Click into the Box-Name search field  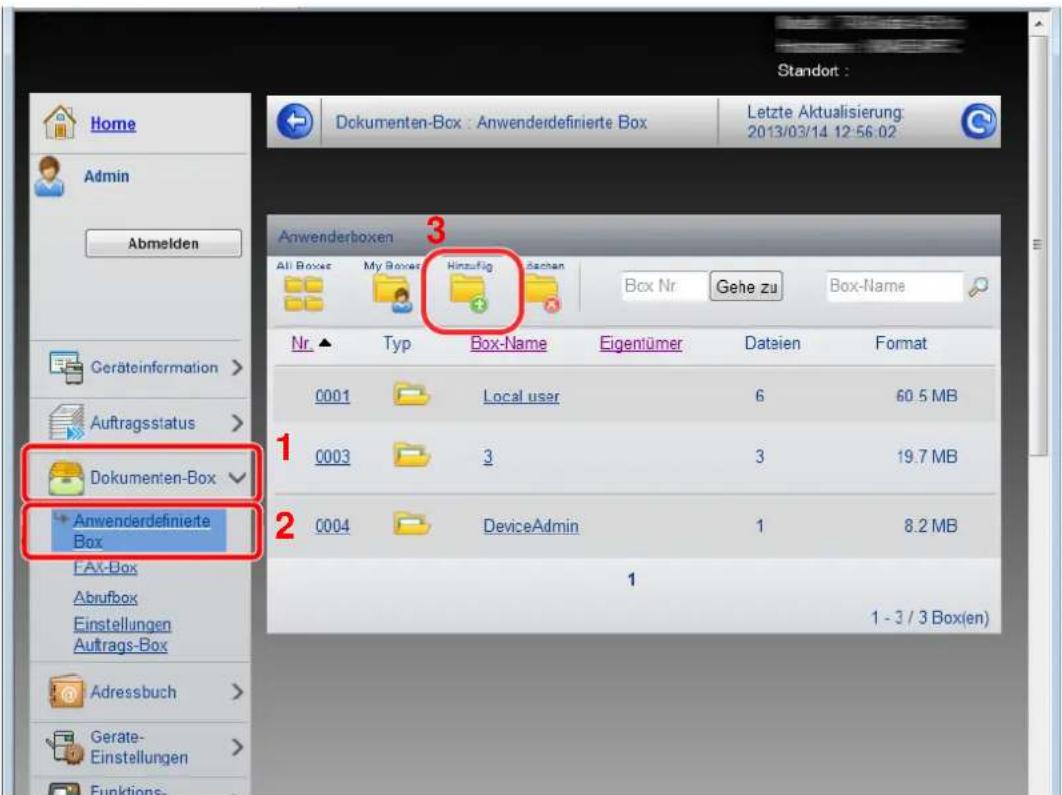coord(894,286)
